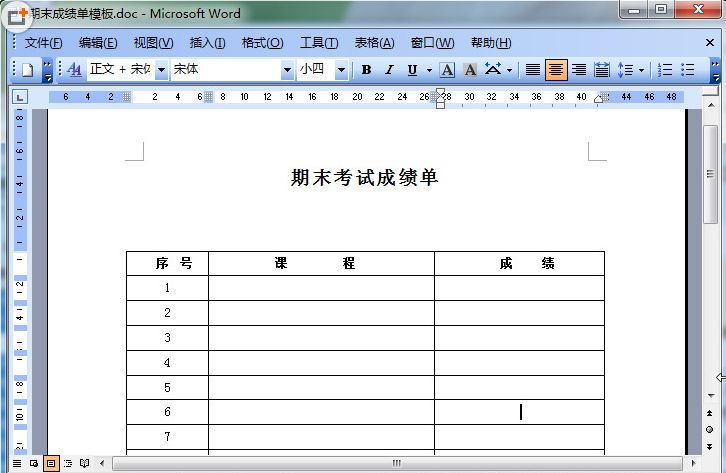Toggle Bold formatting
This screenshot has height=473, width=726.
tap(366, 70)
